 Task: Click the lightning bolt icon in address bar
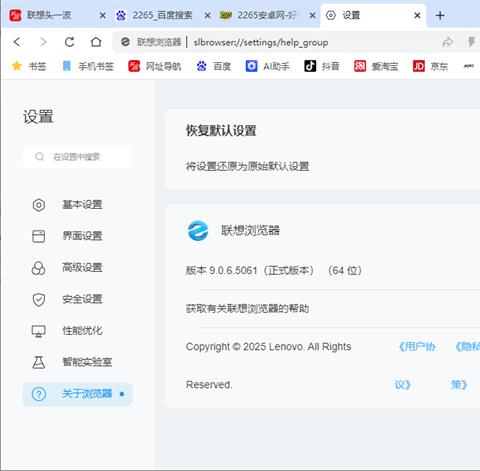click(x=471, y=42)
